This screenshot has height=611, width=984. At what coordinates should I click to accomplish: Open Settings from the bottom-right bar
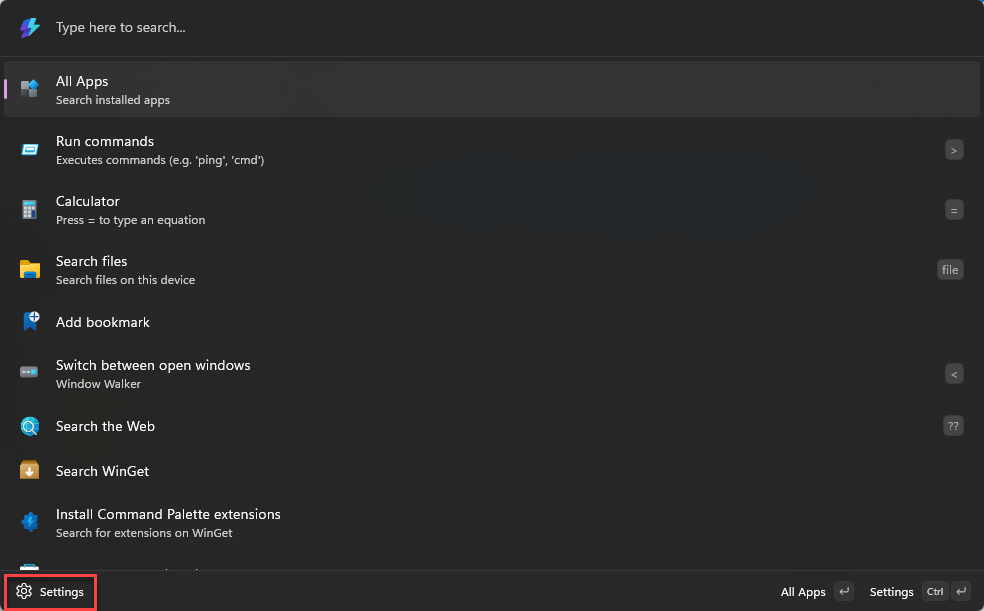(x=891, y=591)
